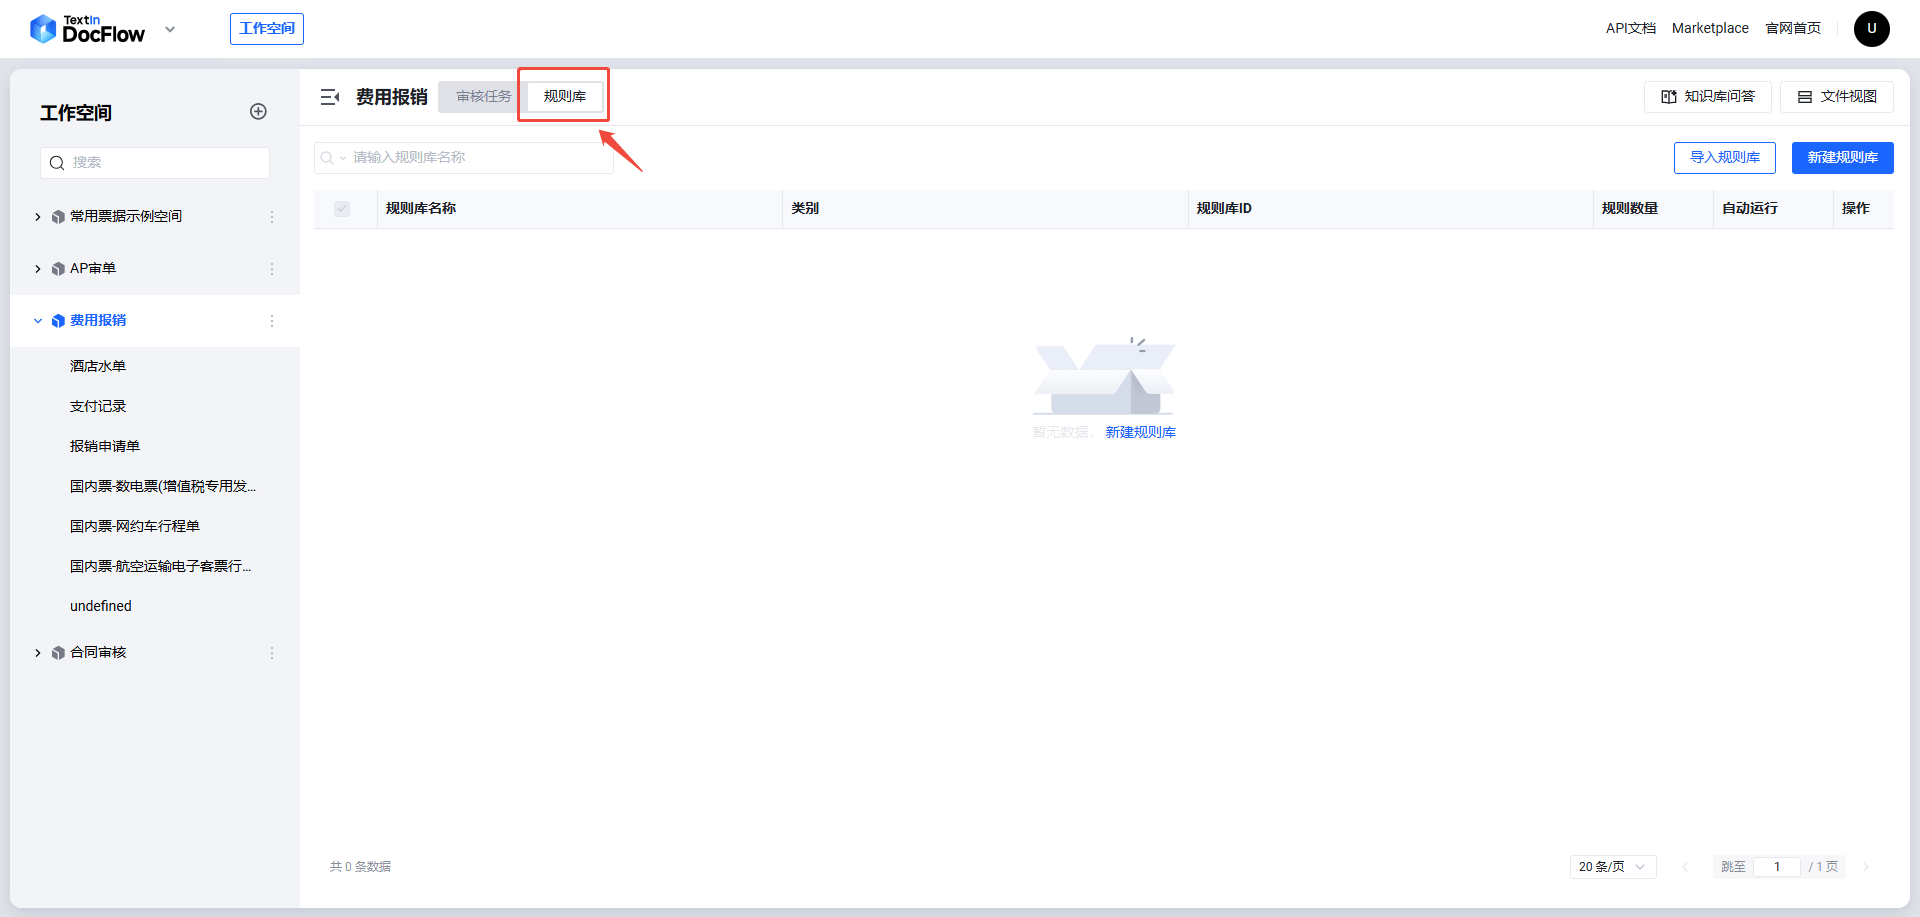Add a new workspace with plus icon
The image size is (1920, 917).
pos(258,111)
